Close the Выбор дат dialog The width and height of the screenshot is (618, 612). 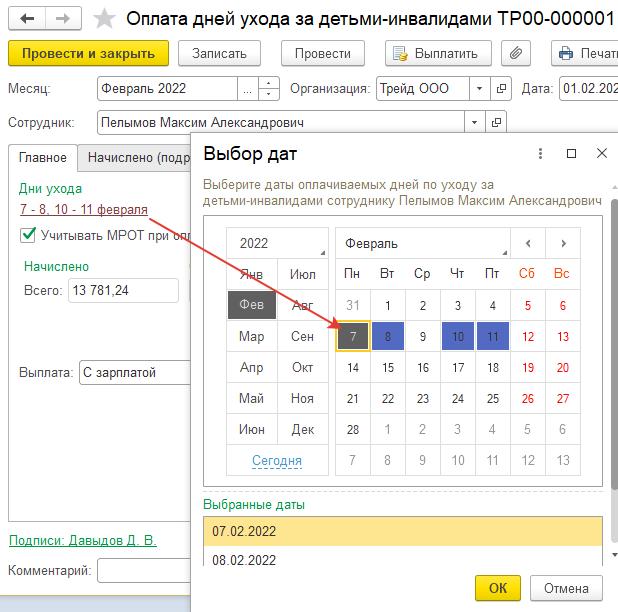[x=602, y=153]
